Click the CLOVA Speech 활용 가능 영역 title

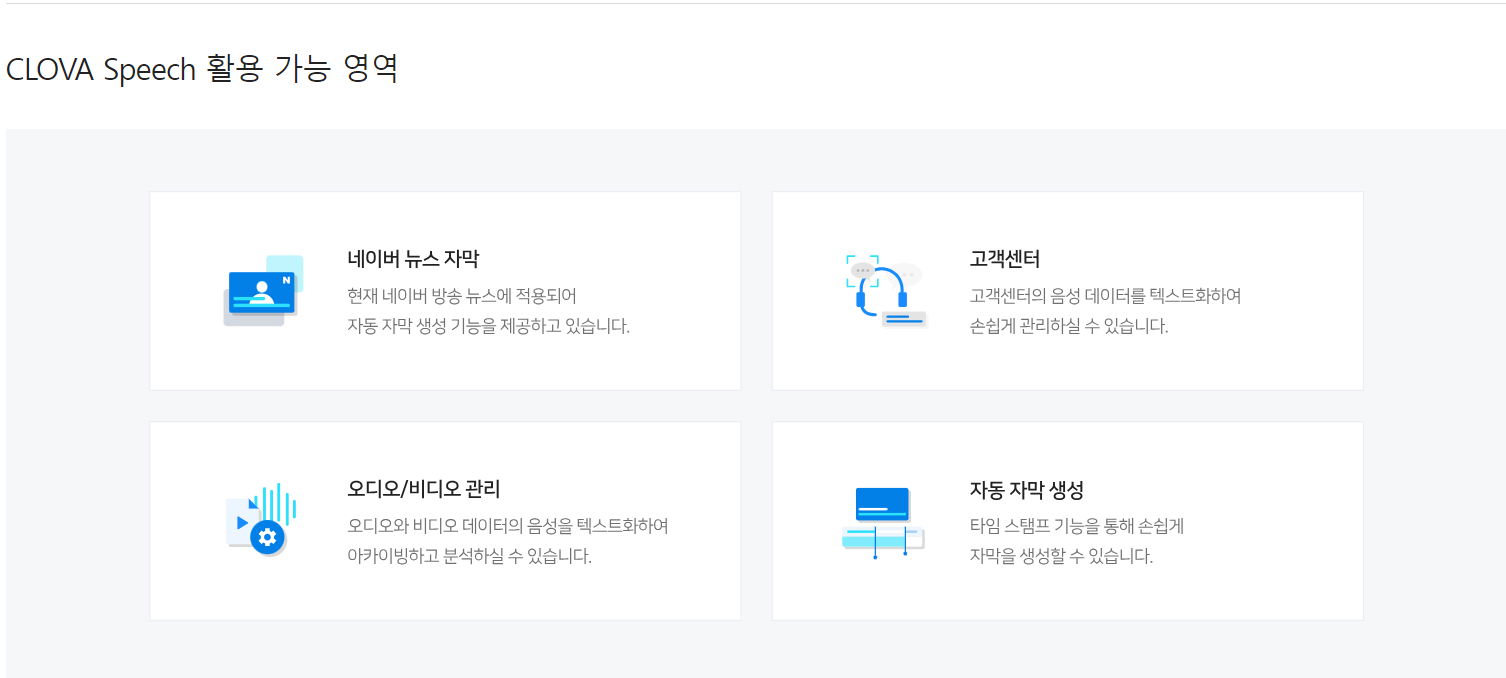pyautogui.click(x=202, y=68)
